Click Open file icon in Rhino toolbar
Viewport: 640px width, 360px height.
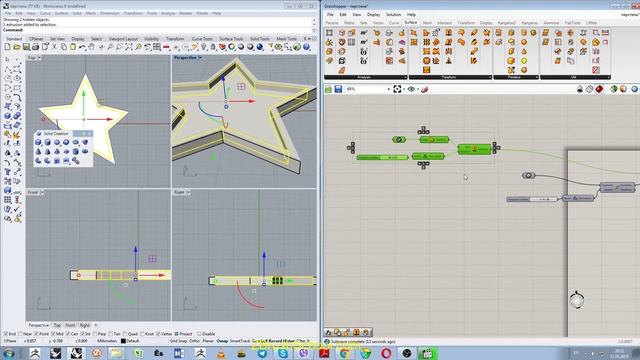(17, 47)
